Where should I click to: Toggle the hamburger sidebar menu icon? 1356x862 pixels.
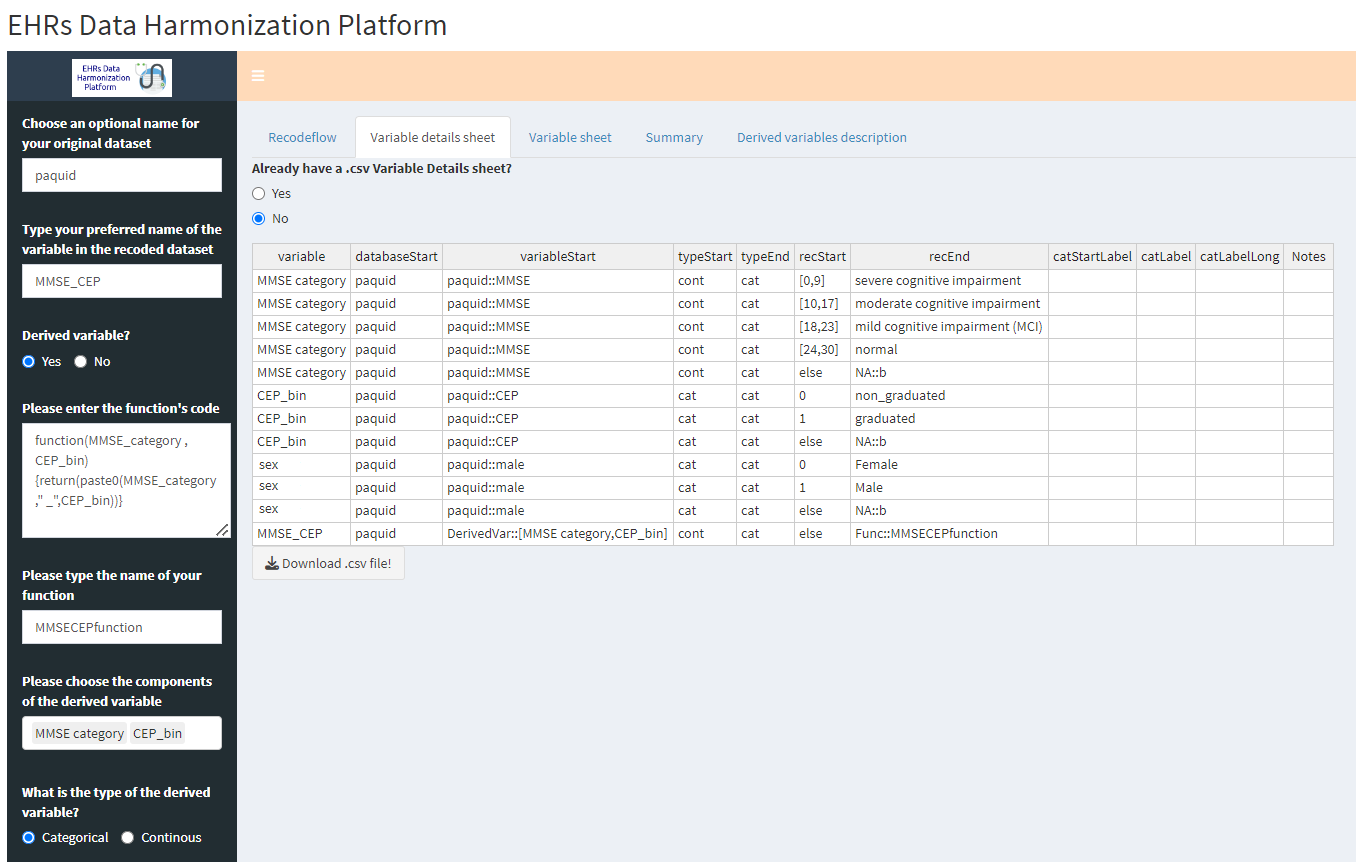258,76
